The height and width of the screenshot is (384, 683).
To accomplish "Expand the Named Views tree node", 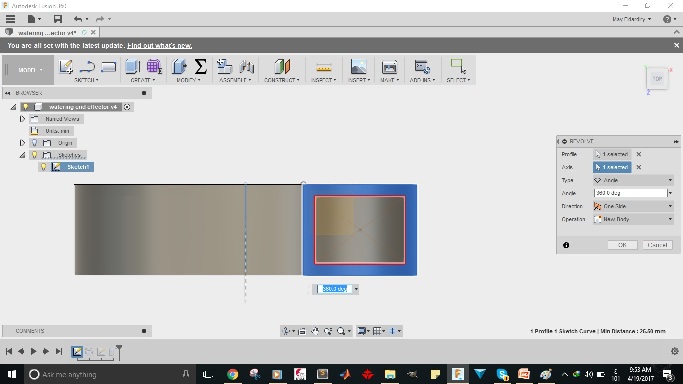I will tap(22, 118).
